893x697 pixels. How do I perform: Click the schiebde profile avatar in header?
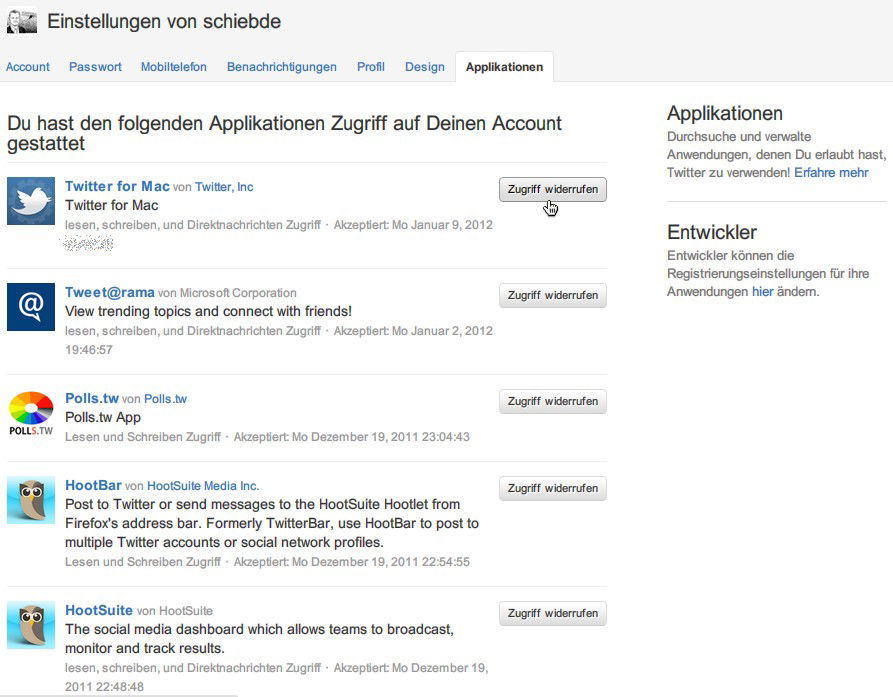tap(22, 20)
